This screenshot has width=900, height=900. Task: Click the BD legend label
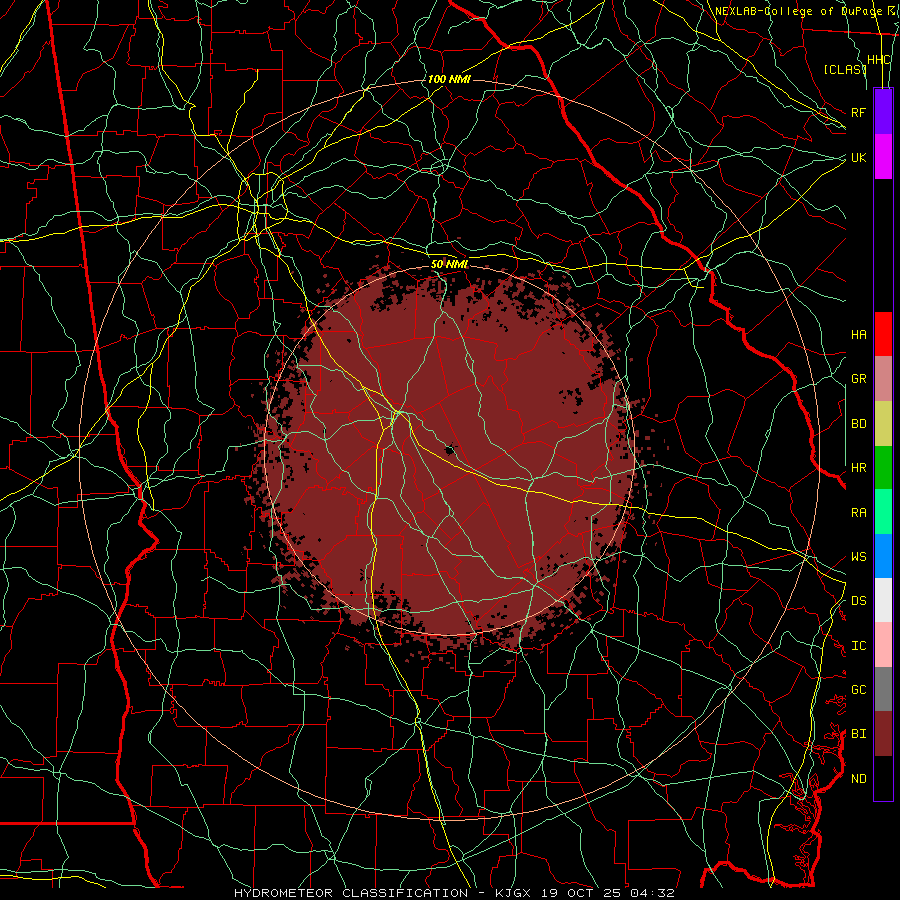click(858, 424)
